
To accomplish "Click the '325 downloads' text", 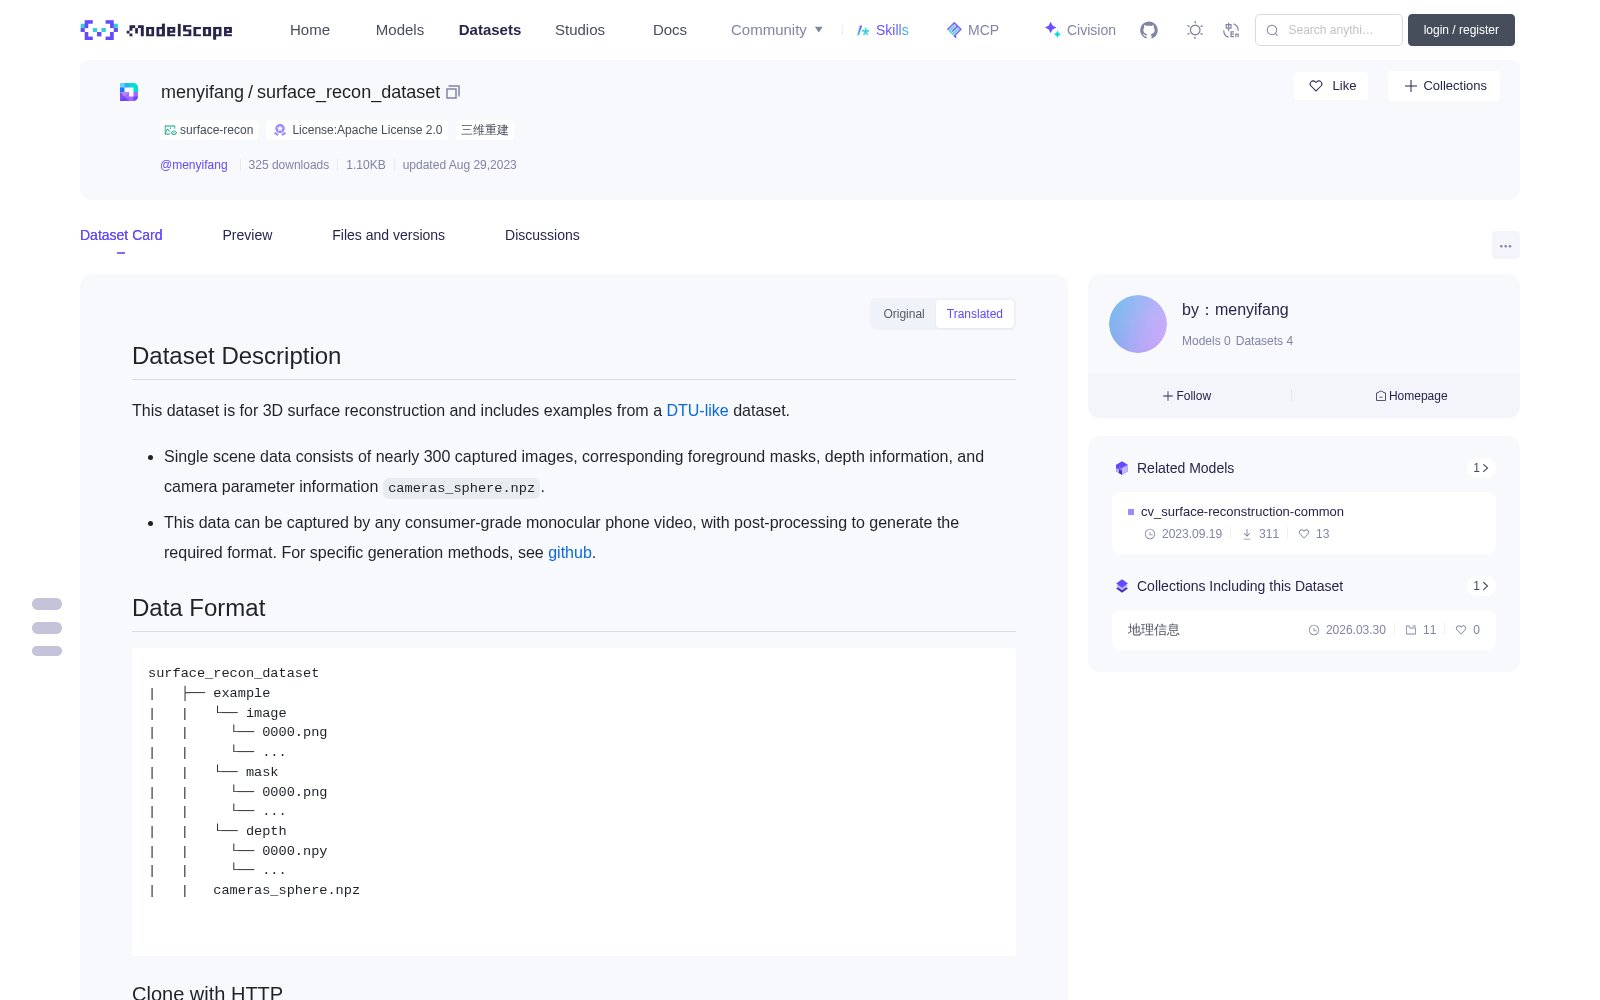I will (289, 165).
